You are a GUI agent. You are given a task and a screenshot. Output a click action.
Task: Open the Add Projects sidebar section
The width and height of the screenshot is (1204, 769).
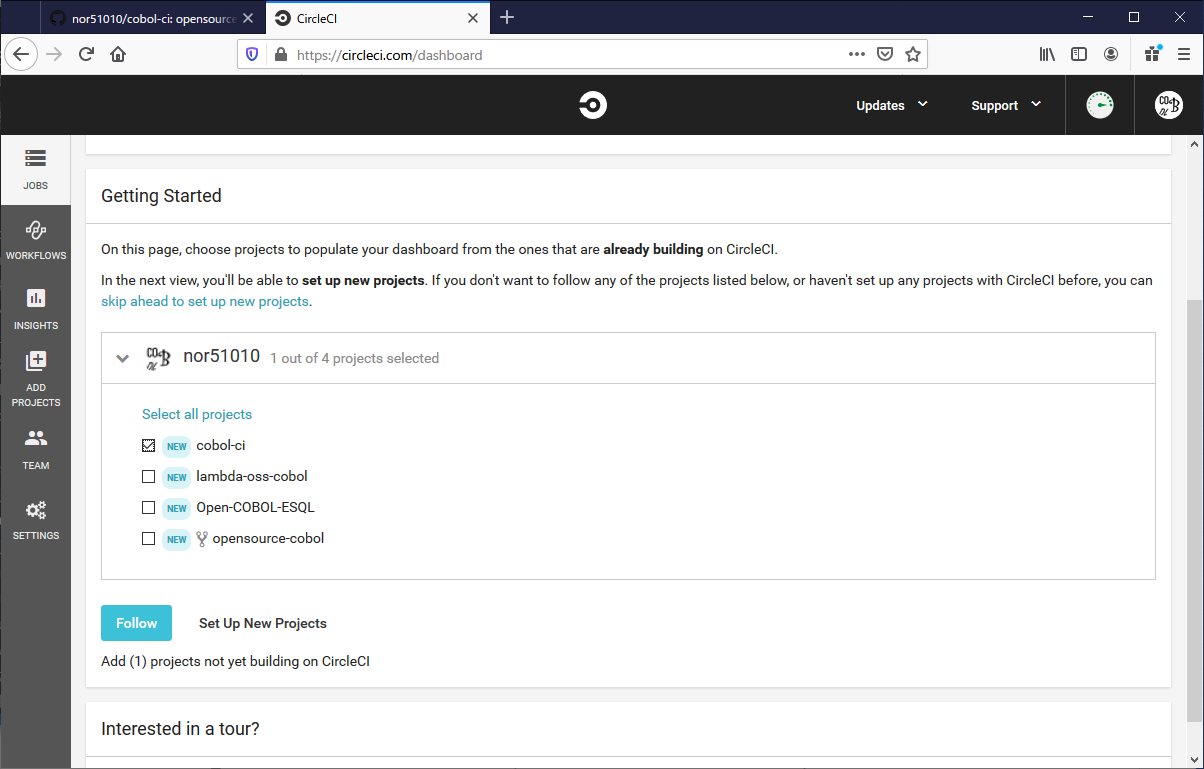coord(35,379)
